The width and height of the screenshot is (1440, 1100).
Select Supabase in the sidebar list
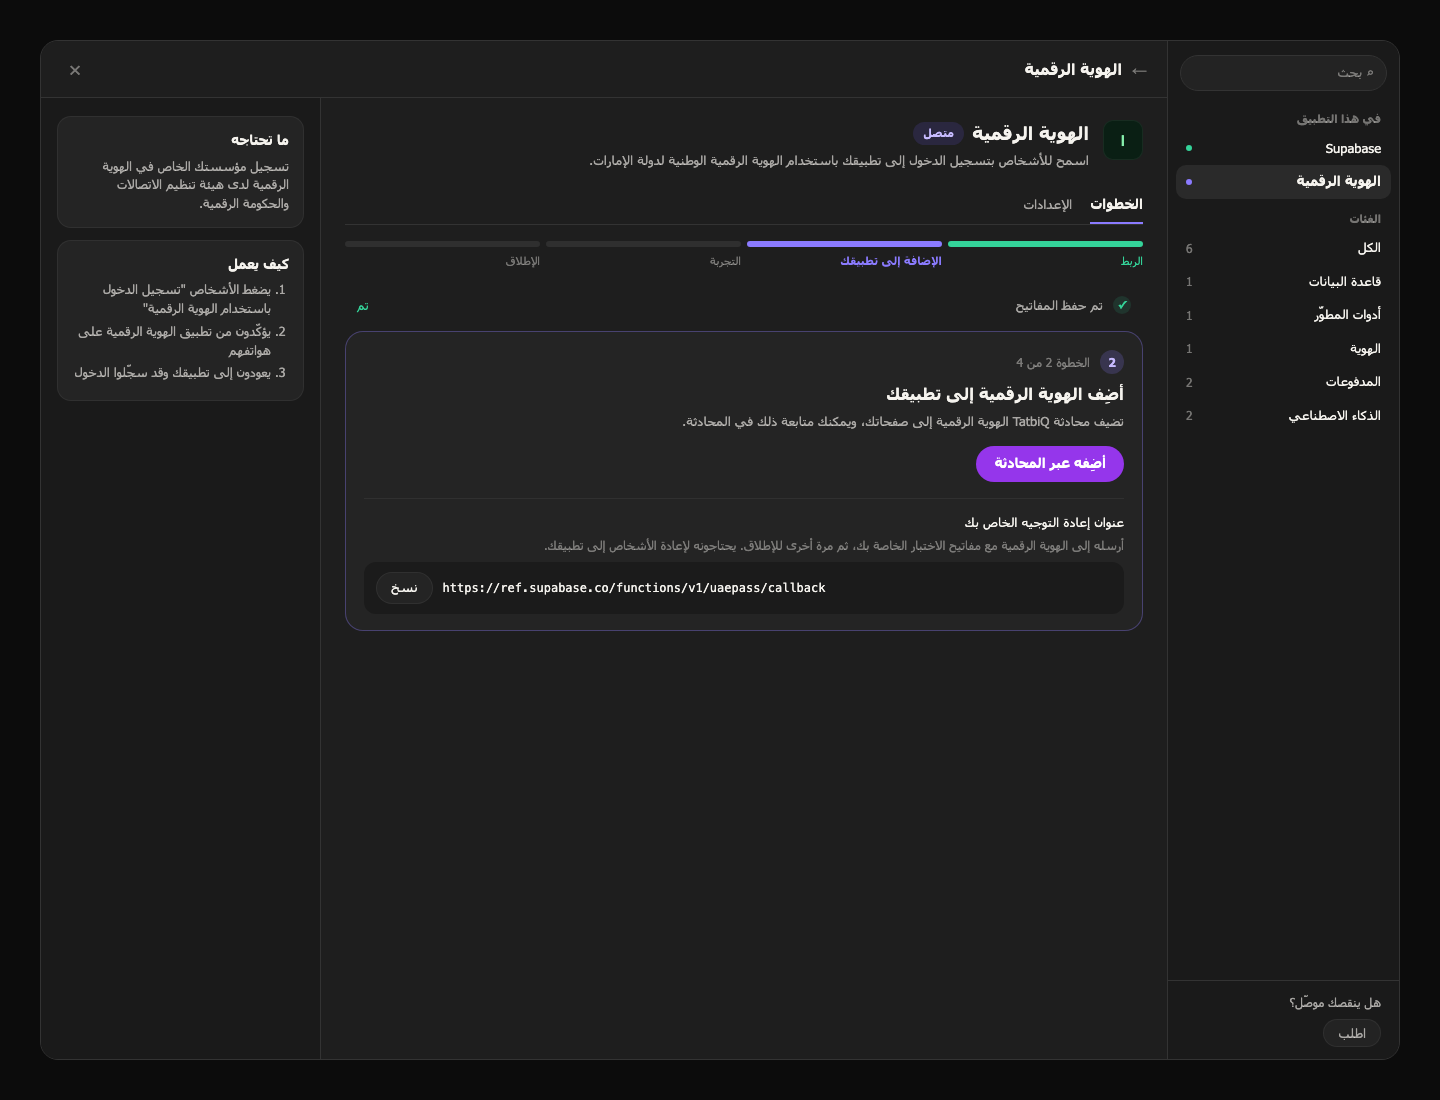point(1283,148)
